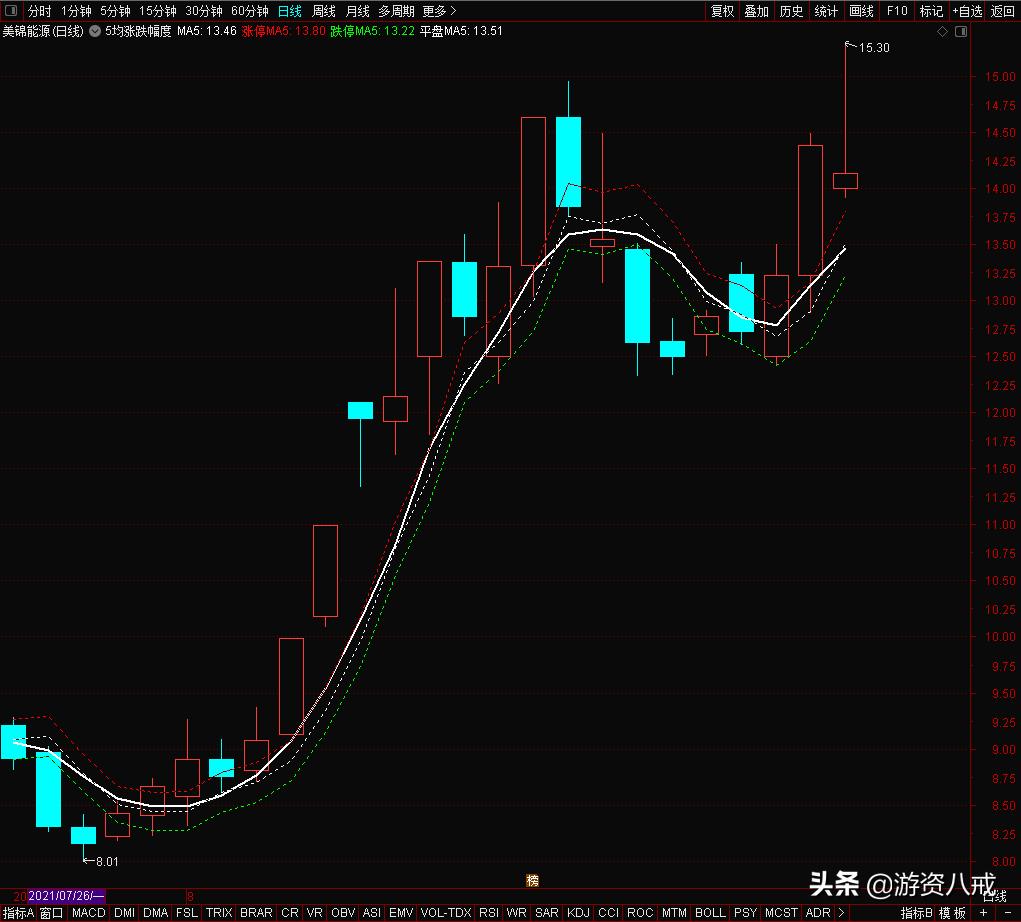The width and height of the screenshot is (1021, 922).
Task: Select the ROC indicator tab
Action: (640, 913)
